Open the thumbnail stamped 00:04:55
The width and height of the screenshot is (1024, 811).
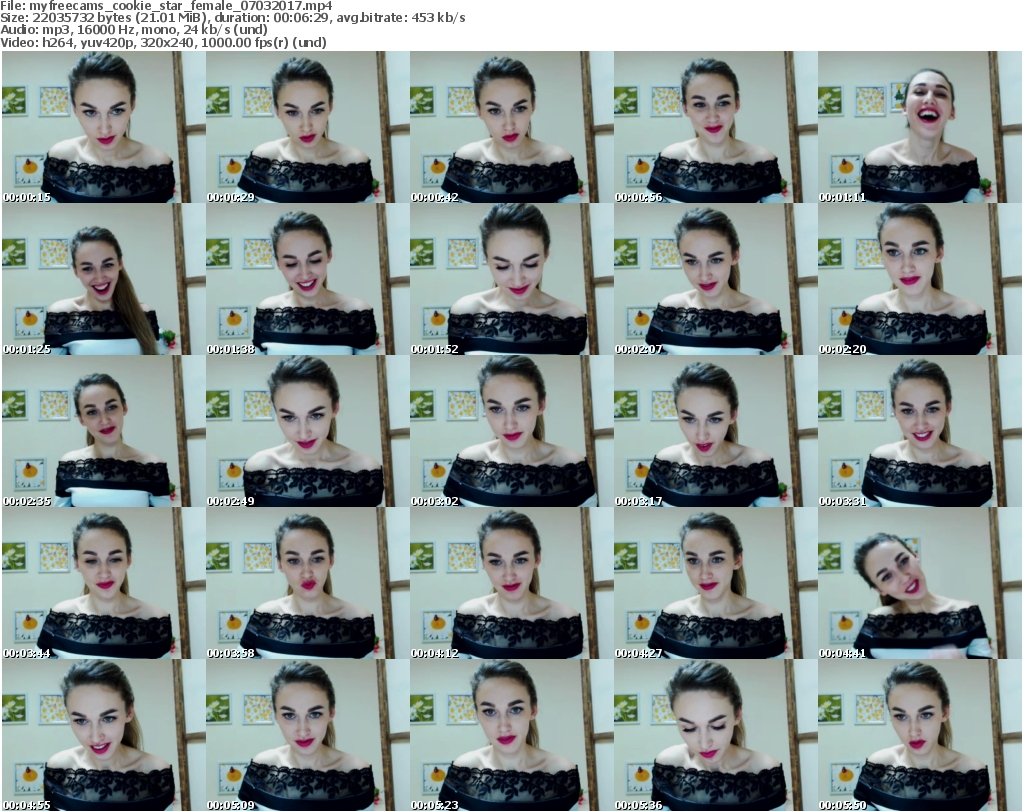104,735
